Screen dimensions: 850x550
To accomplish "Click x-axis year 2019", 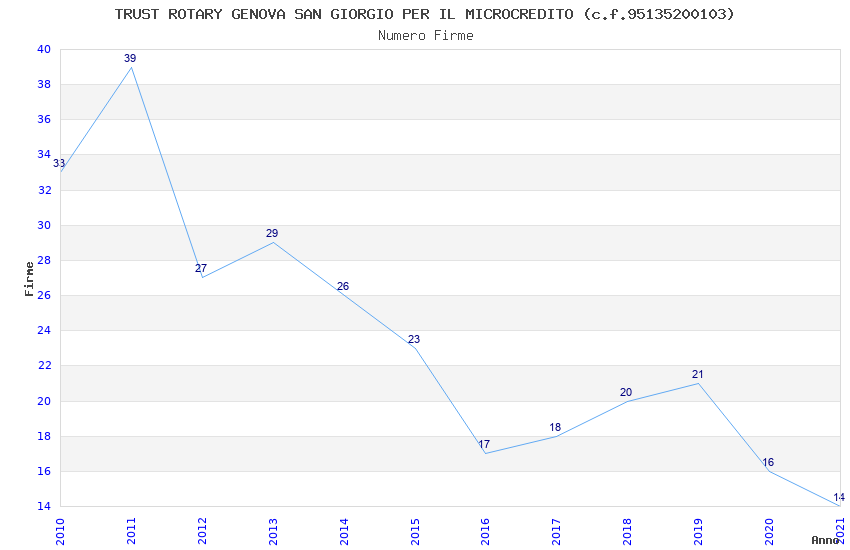I will click(699, 532).
